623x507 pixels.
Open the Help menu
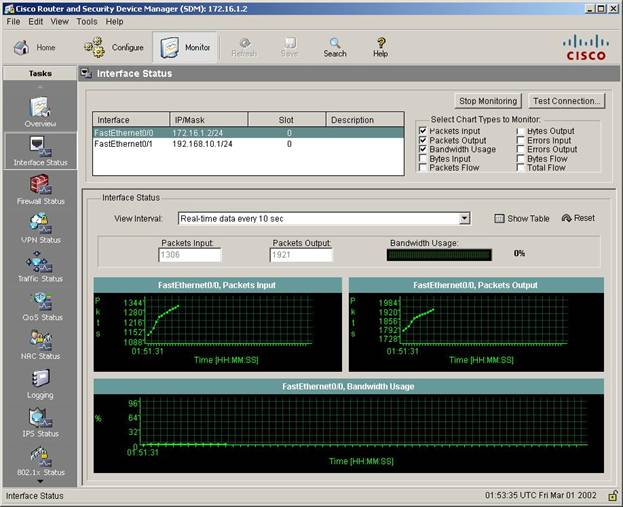(x=114, y=21)
